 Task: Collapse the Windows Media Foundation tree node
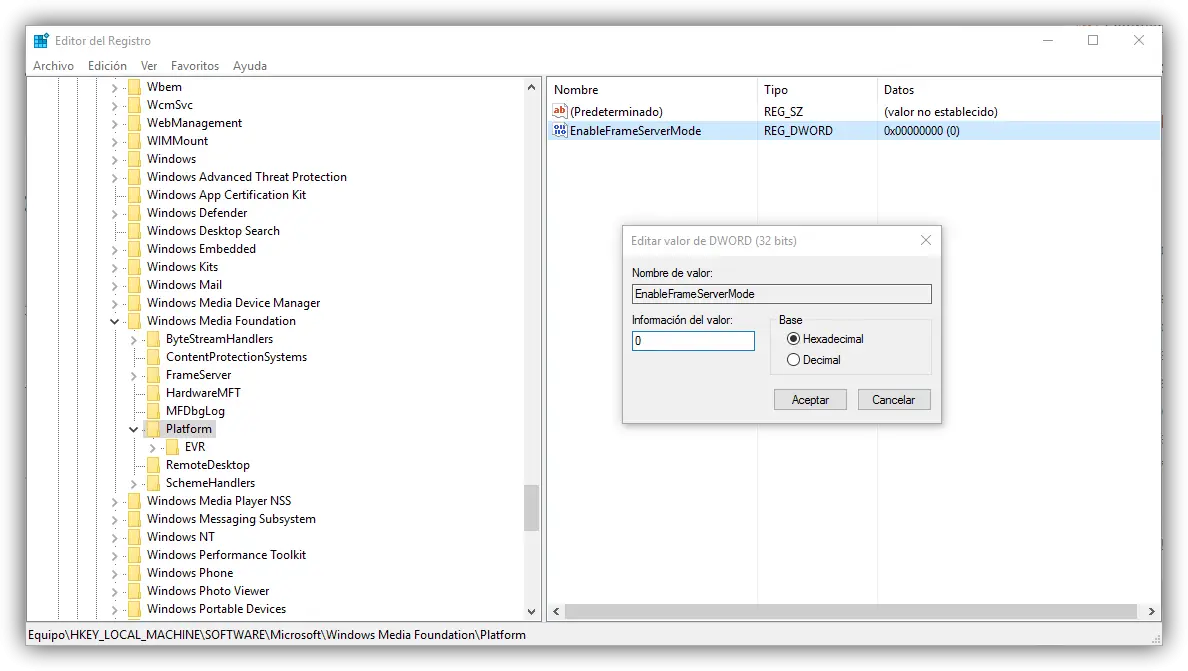(114, 321)
